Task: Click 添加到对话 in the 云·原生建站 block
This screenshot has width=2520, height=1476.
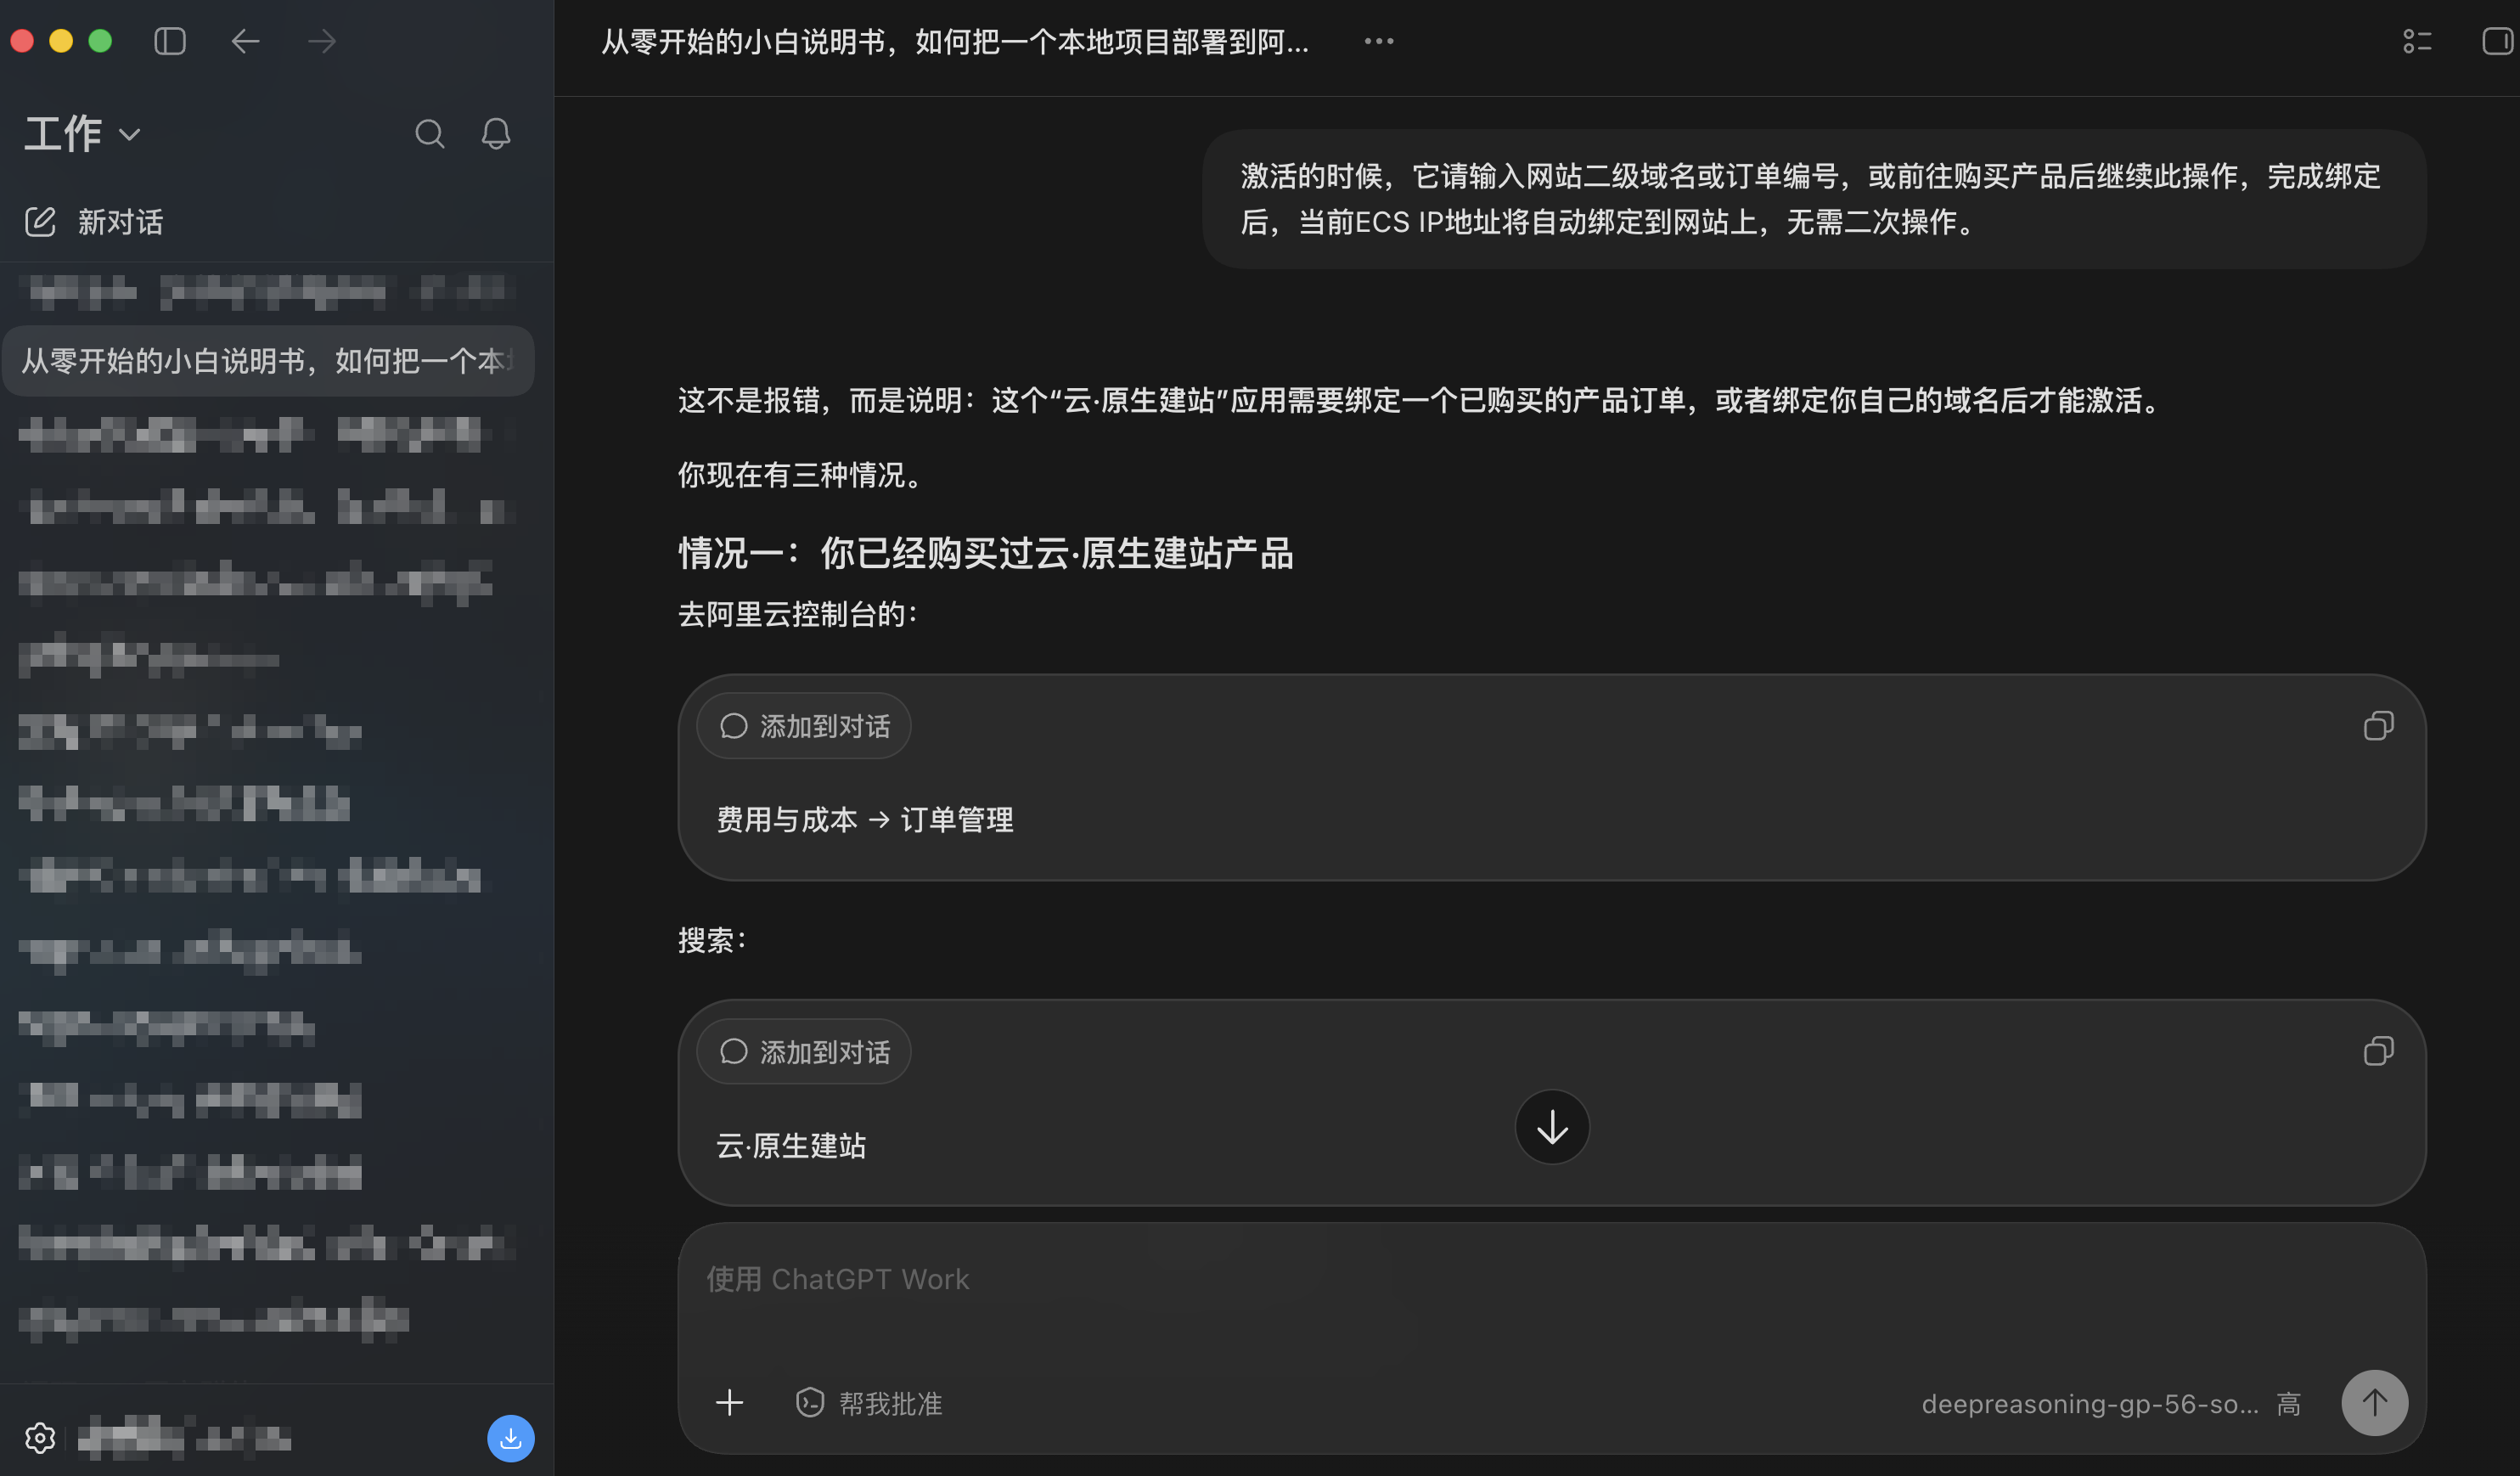Action: tap(804, 1052)
